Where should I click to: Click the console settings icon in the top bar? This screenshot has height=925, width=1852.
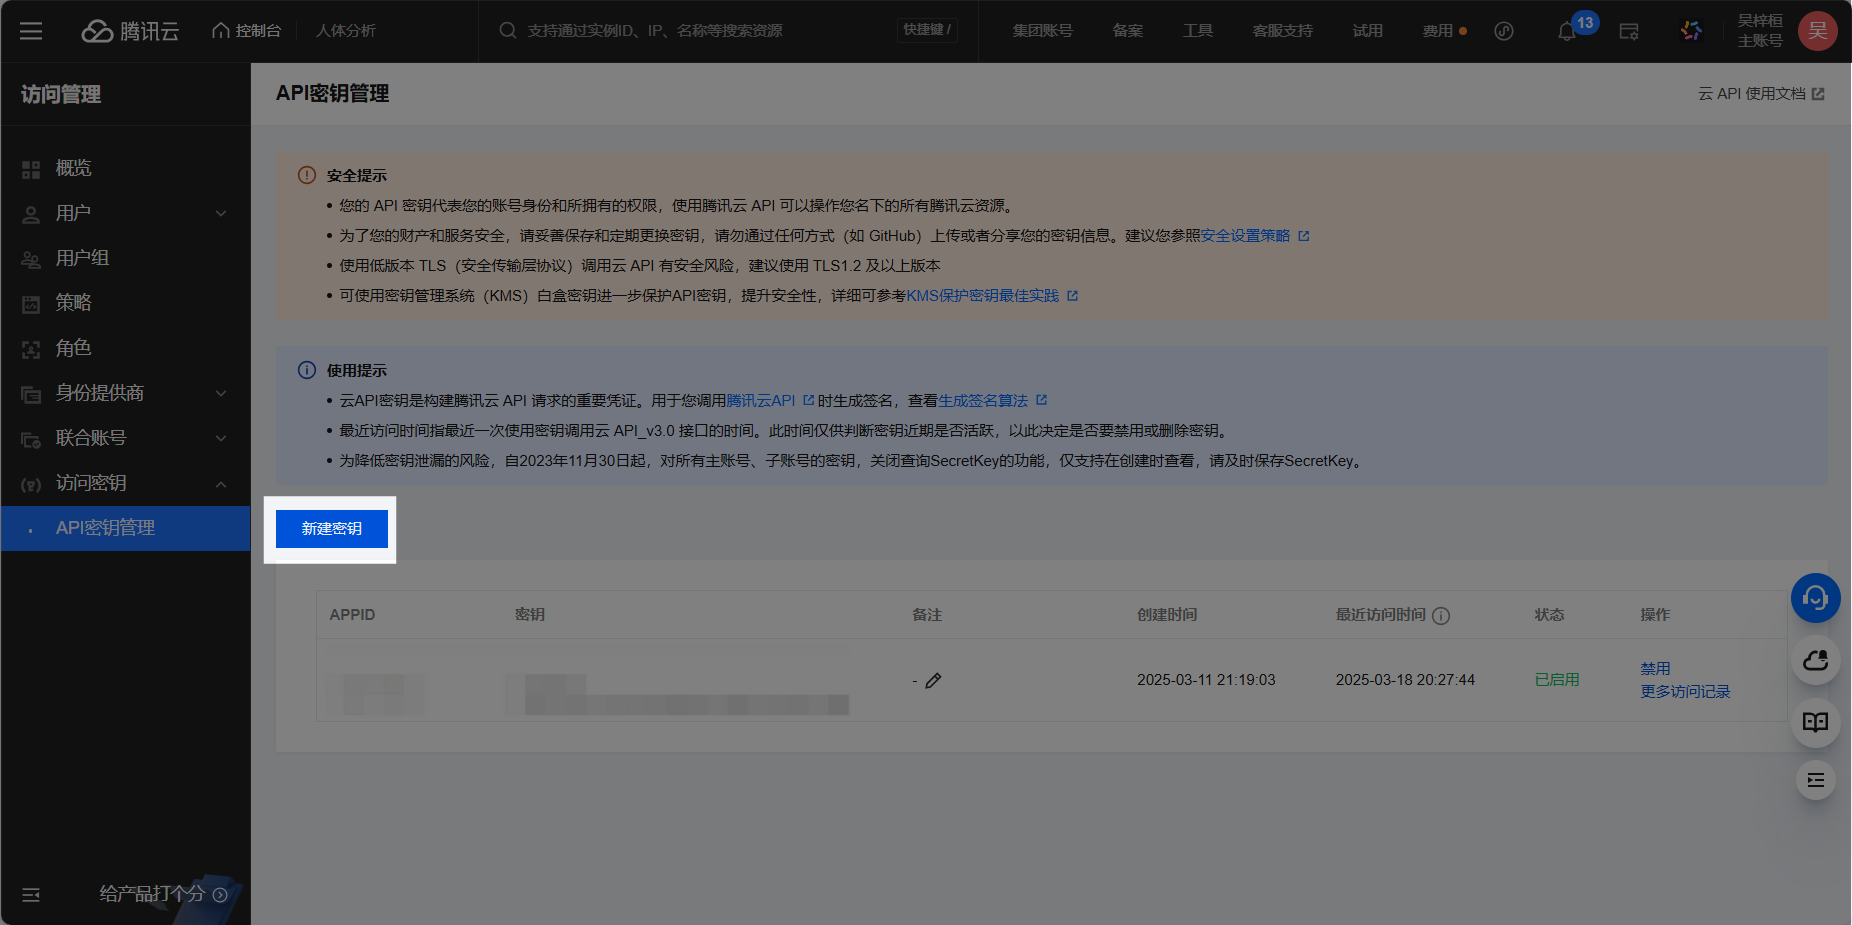tap(1629, 31)
